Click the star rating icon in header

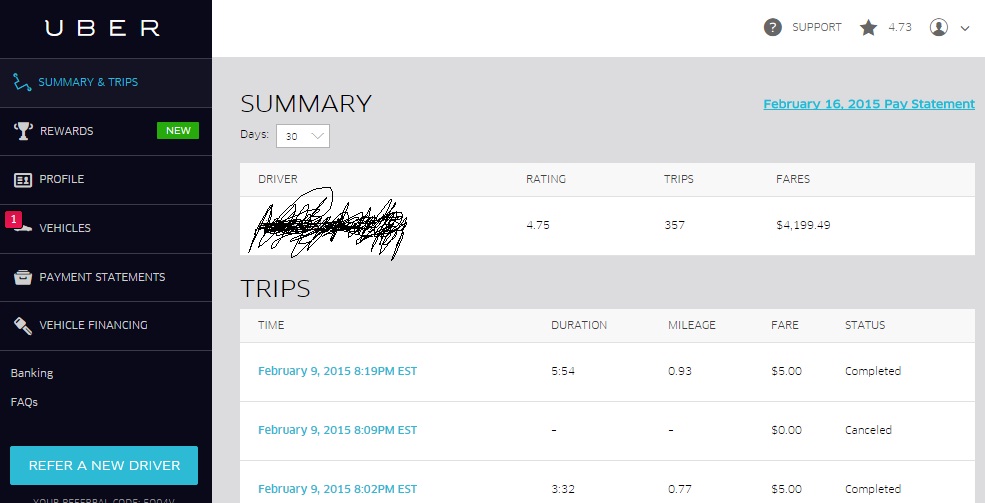(868, 28)
